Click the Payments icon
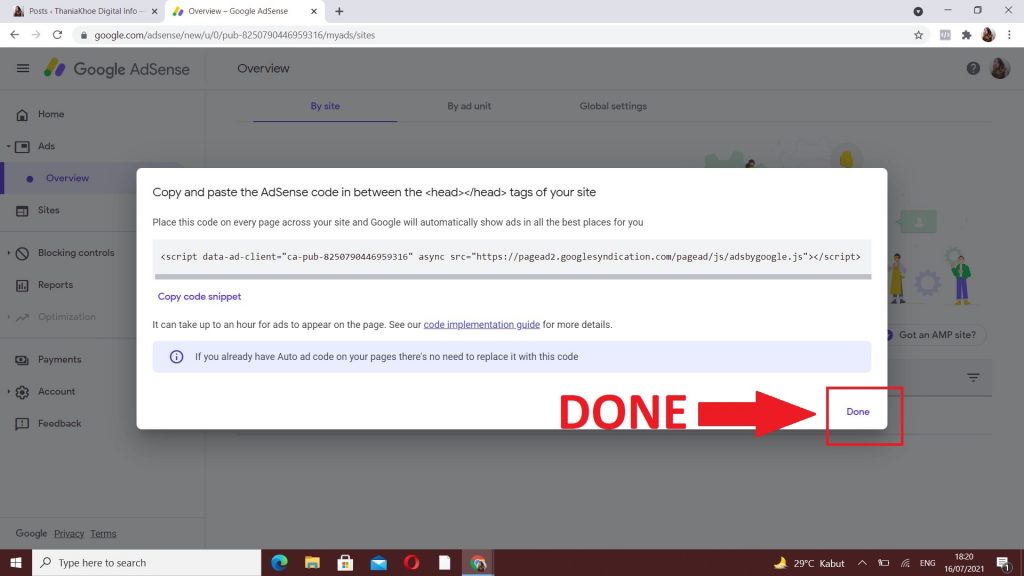This screenshot has height=576, width=1024. [x=22, y=360]
